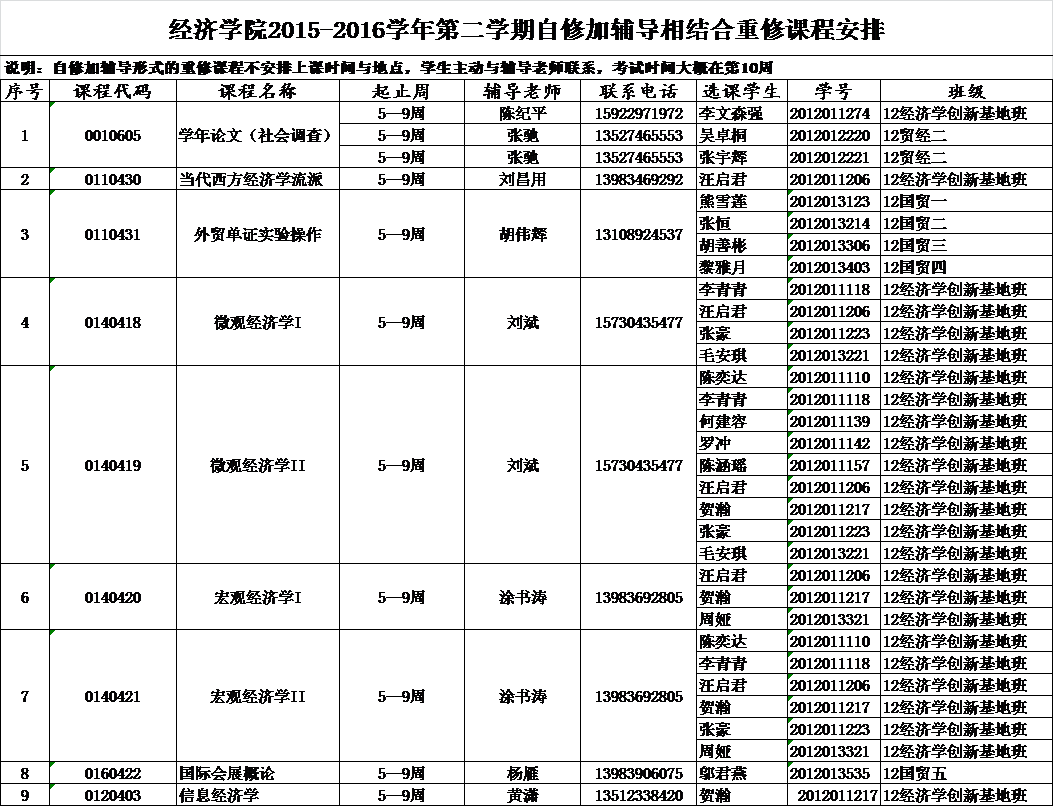The width and height of the screenshot is (1054, 807).
Task: Click the green error triangle in row 1's course code cell
Action: pyautogui.click(x=51, y=105)
